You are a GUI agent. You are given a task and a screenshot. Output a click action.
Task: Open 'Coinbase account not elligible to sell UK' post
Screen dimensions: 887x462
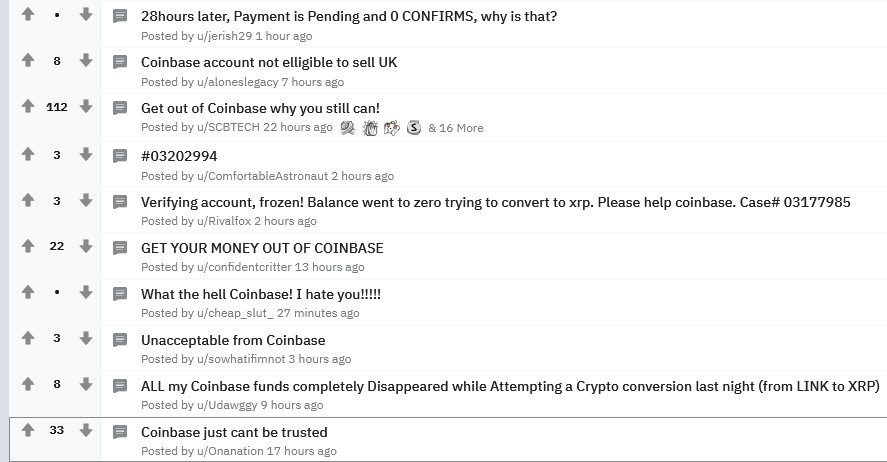click(x=269, y=62)
